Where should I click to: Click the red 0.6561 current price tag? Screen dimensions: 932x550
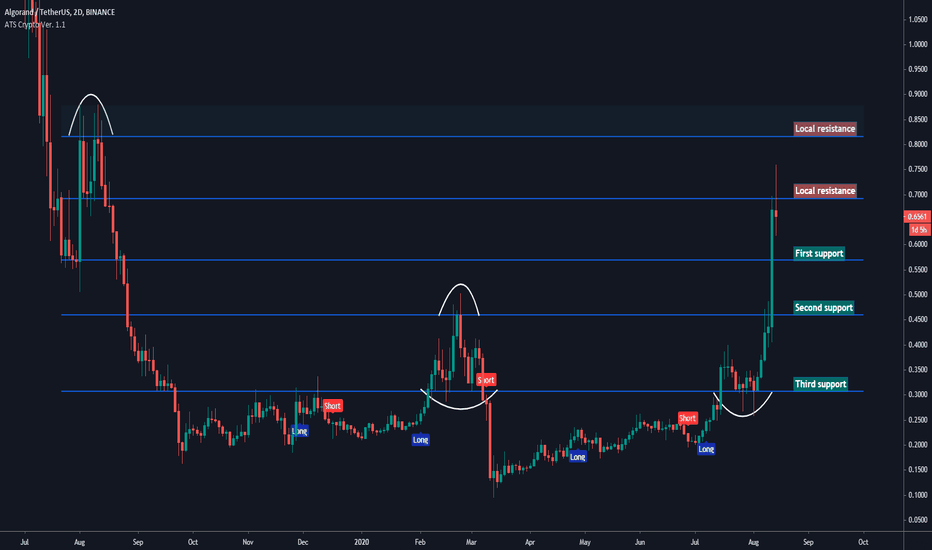pyautogui.click(x=917, y=216)
